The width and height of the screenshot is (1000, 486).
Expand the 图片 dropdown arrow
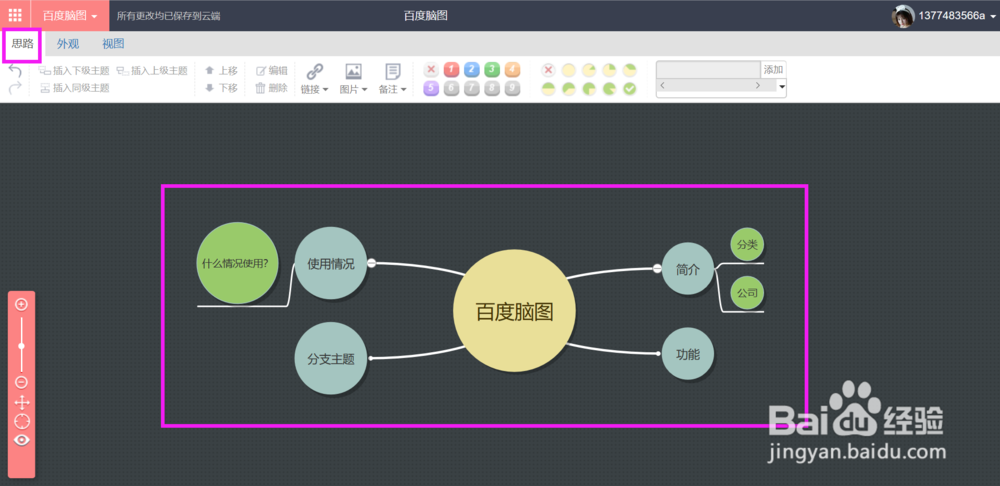tap(365, 90)
